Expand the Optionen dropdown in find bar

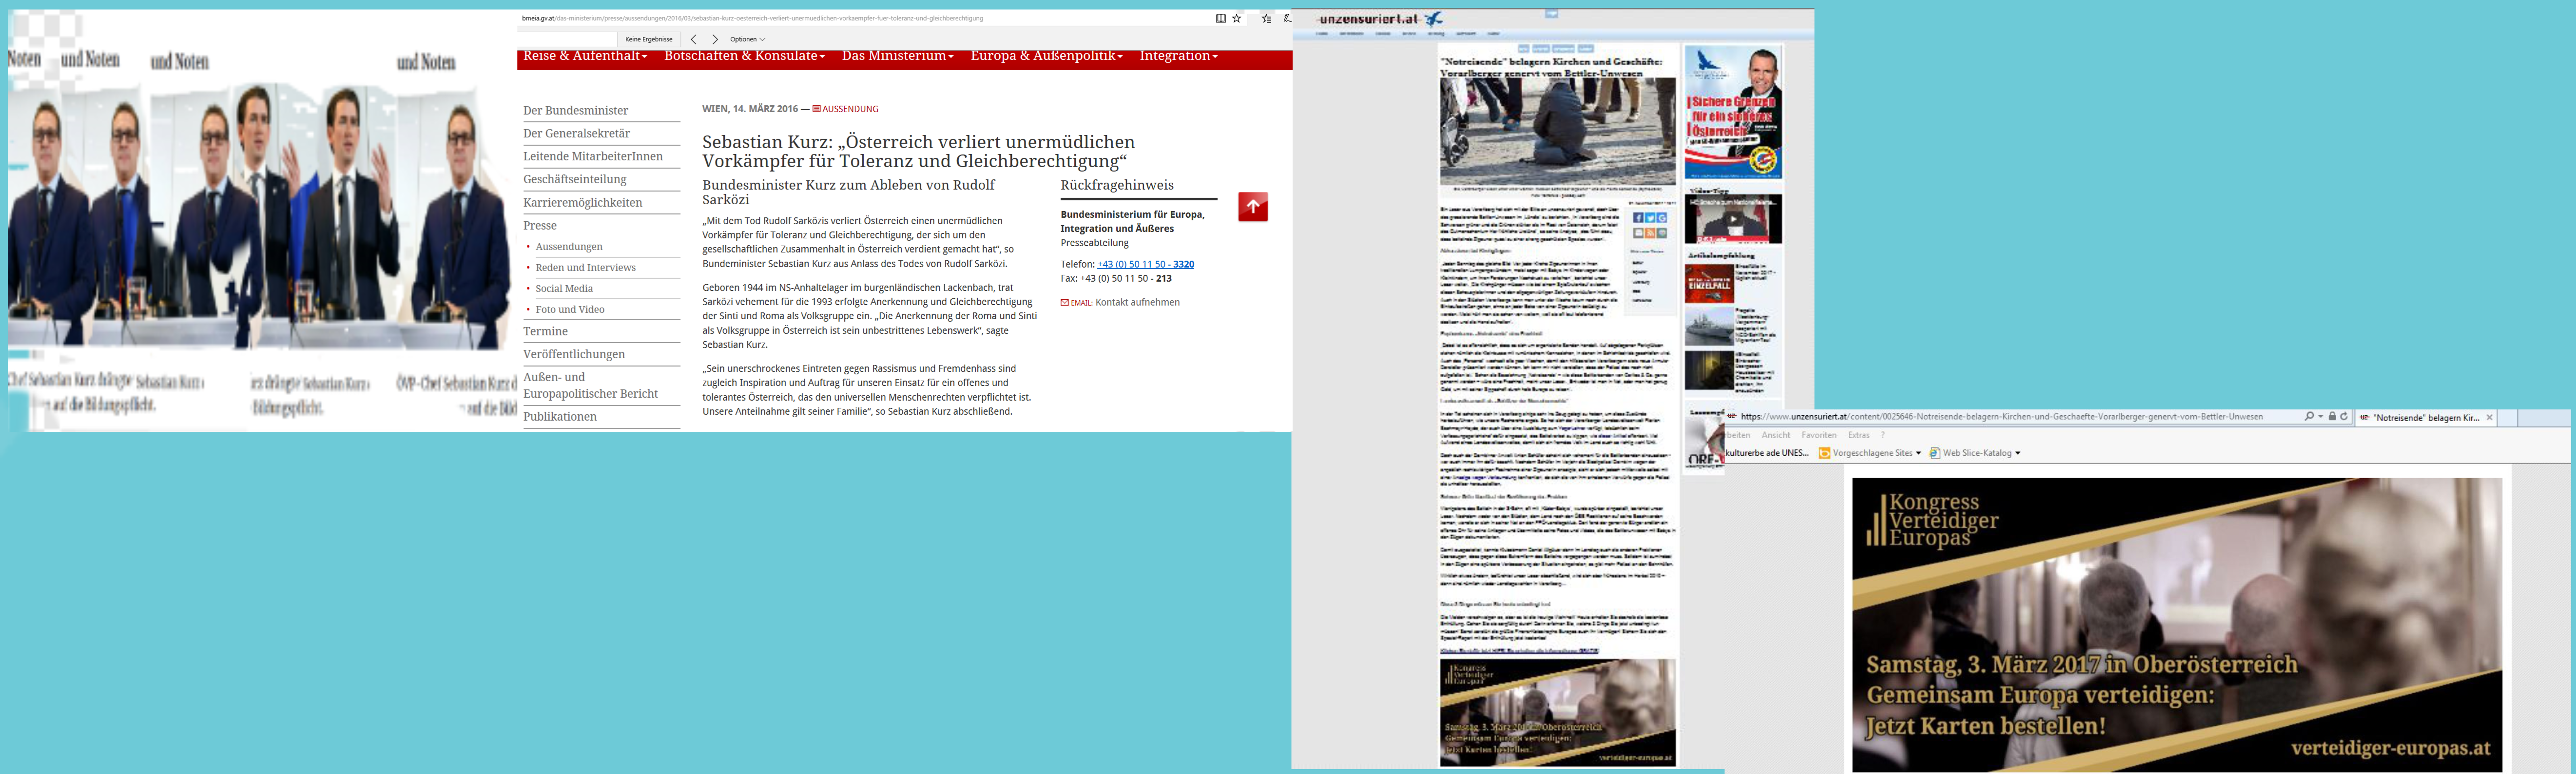(747, 39)
